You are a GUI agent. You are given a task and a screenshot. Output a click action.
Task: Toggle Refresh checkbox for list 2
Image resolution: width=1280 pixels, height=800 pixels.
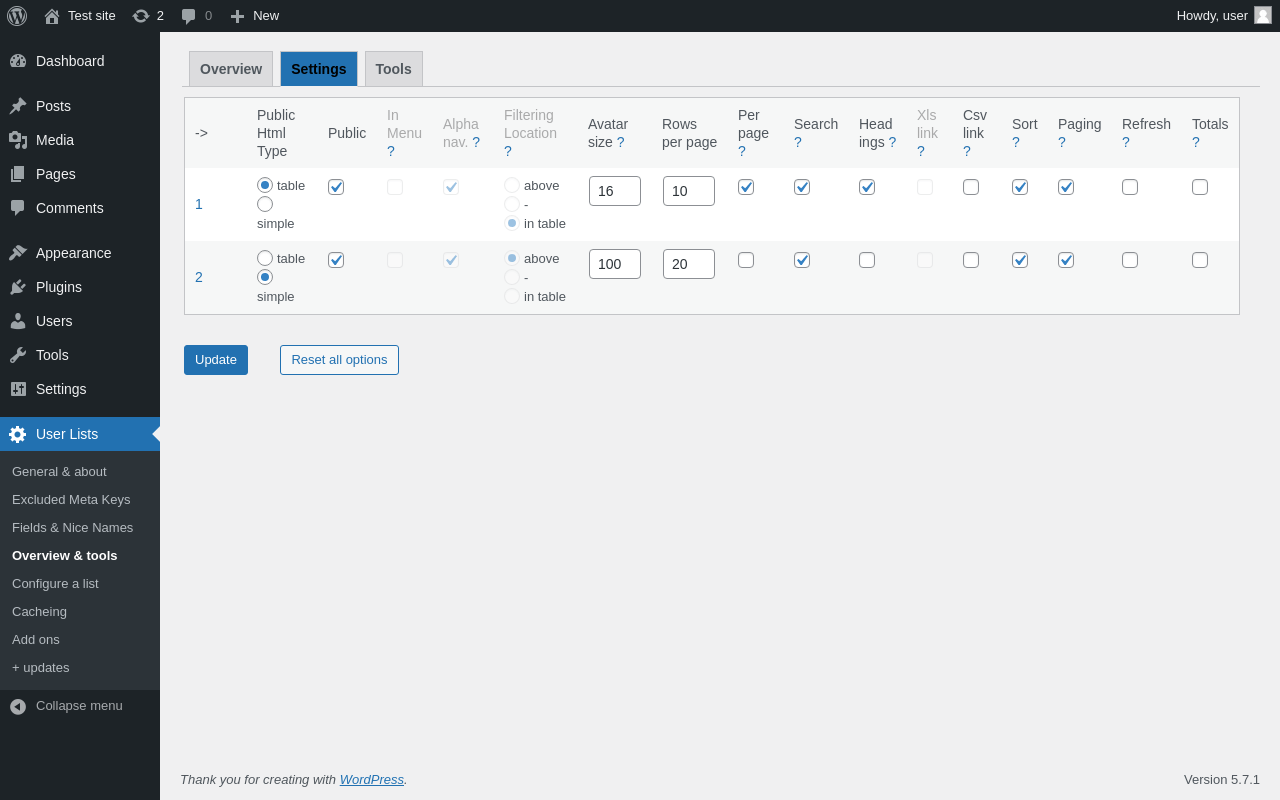pyautogui.click(x=1130, y=260)
